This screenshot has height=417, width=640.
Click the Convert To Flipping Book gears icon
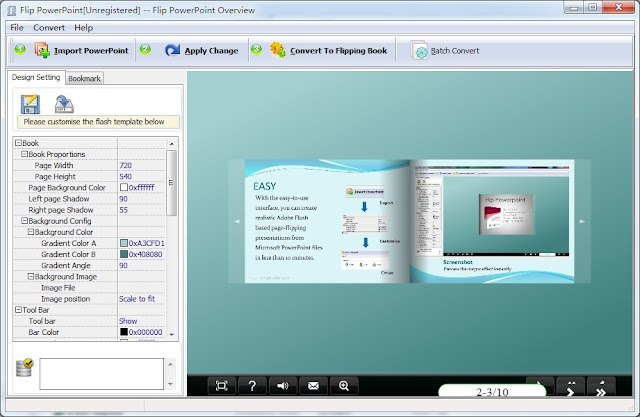[x=278, y=50]
